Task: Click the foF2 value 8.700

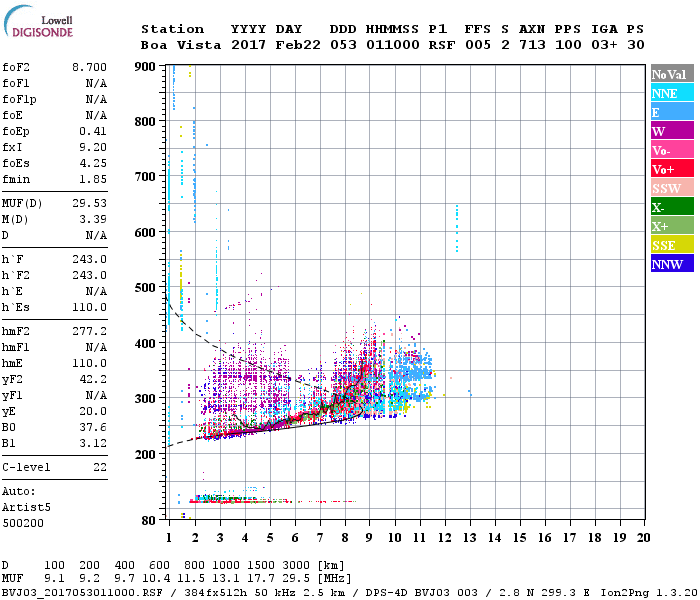Action: click(89, 67)
